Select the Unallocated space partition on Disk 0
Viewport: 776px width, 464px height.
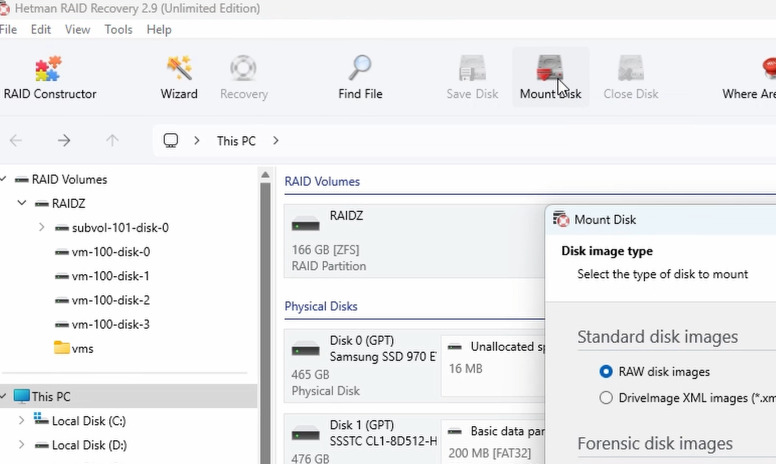tap(493, 364)
